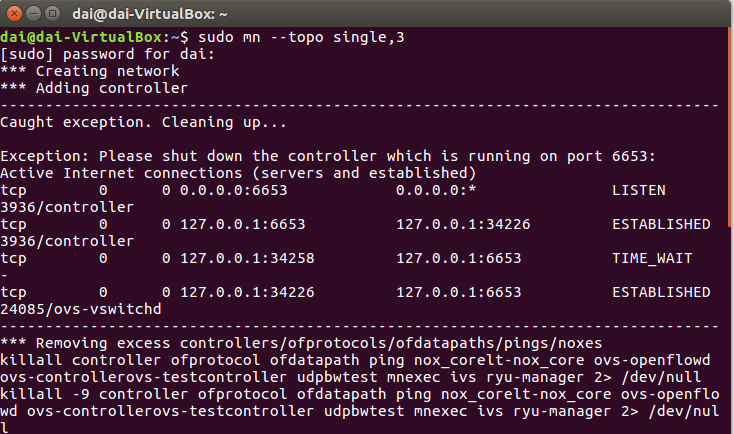734x434 pixels.
Task: Click the green dai@dai-VirtualBox prompt
Action: pyautogui.click(x=81, y=37)
